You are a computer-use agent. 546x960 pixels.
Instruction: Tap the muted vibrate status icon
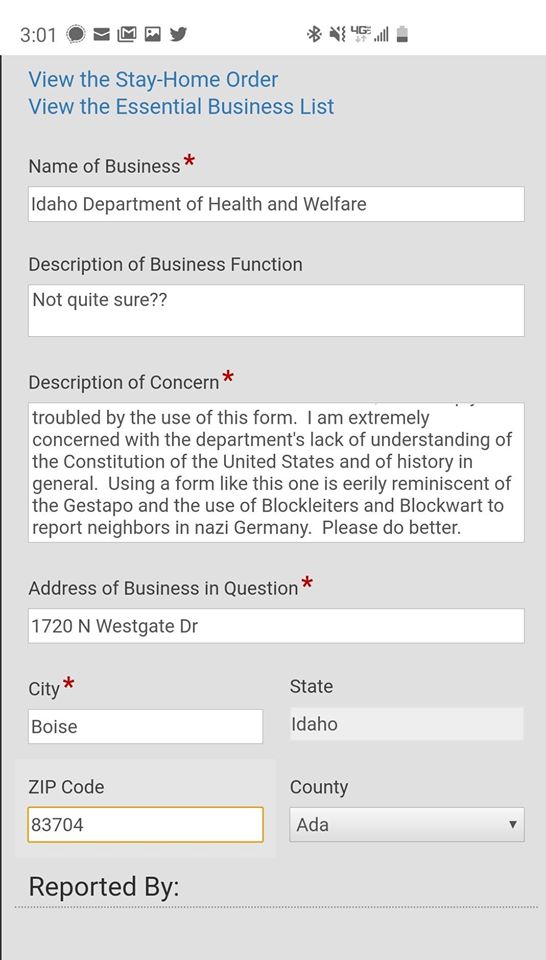[337, 34]
